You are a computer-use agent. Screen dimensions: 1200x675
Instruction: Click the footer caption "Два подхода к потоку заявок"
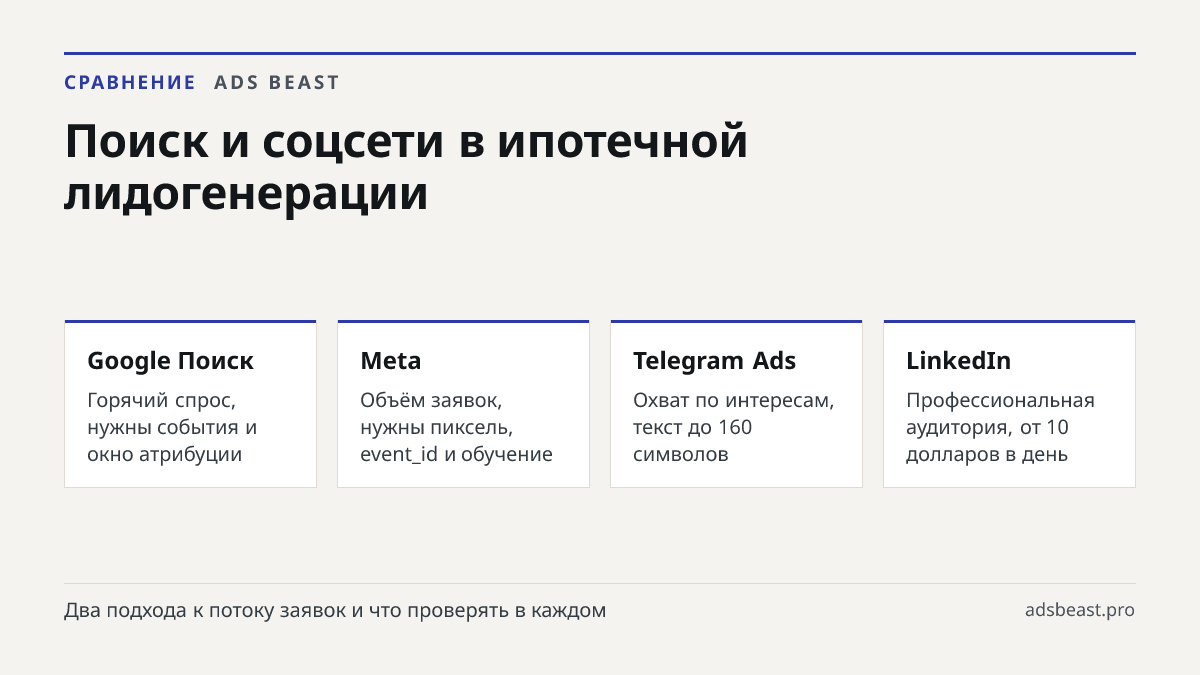[204, 610]
